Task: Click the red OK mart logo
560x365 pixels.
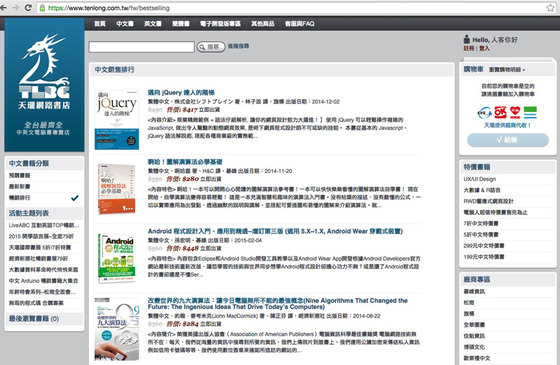Action: pos(500,112)
